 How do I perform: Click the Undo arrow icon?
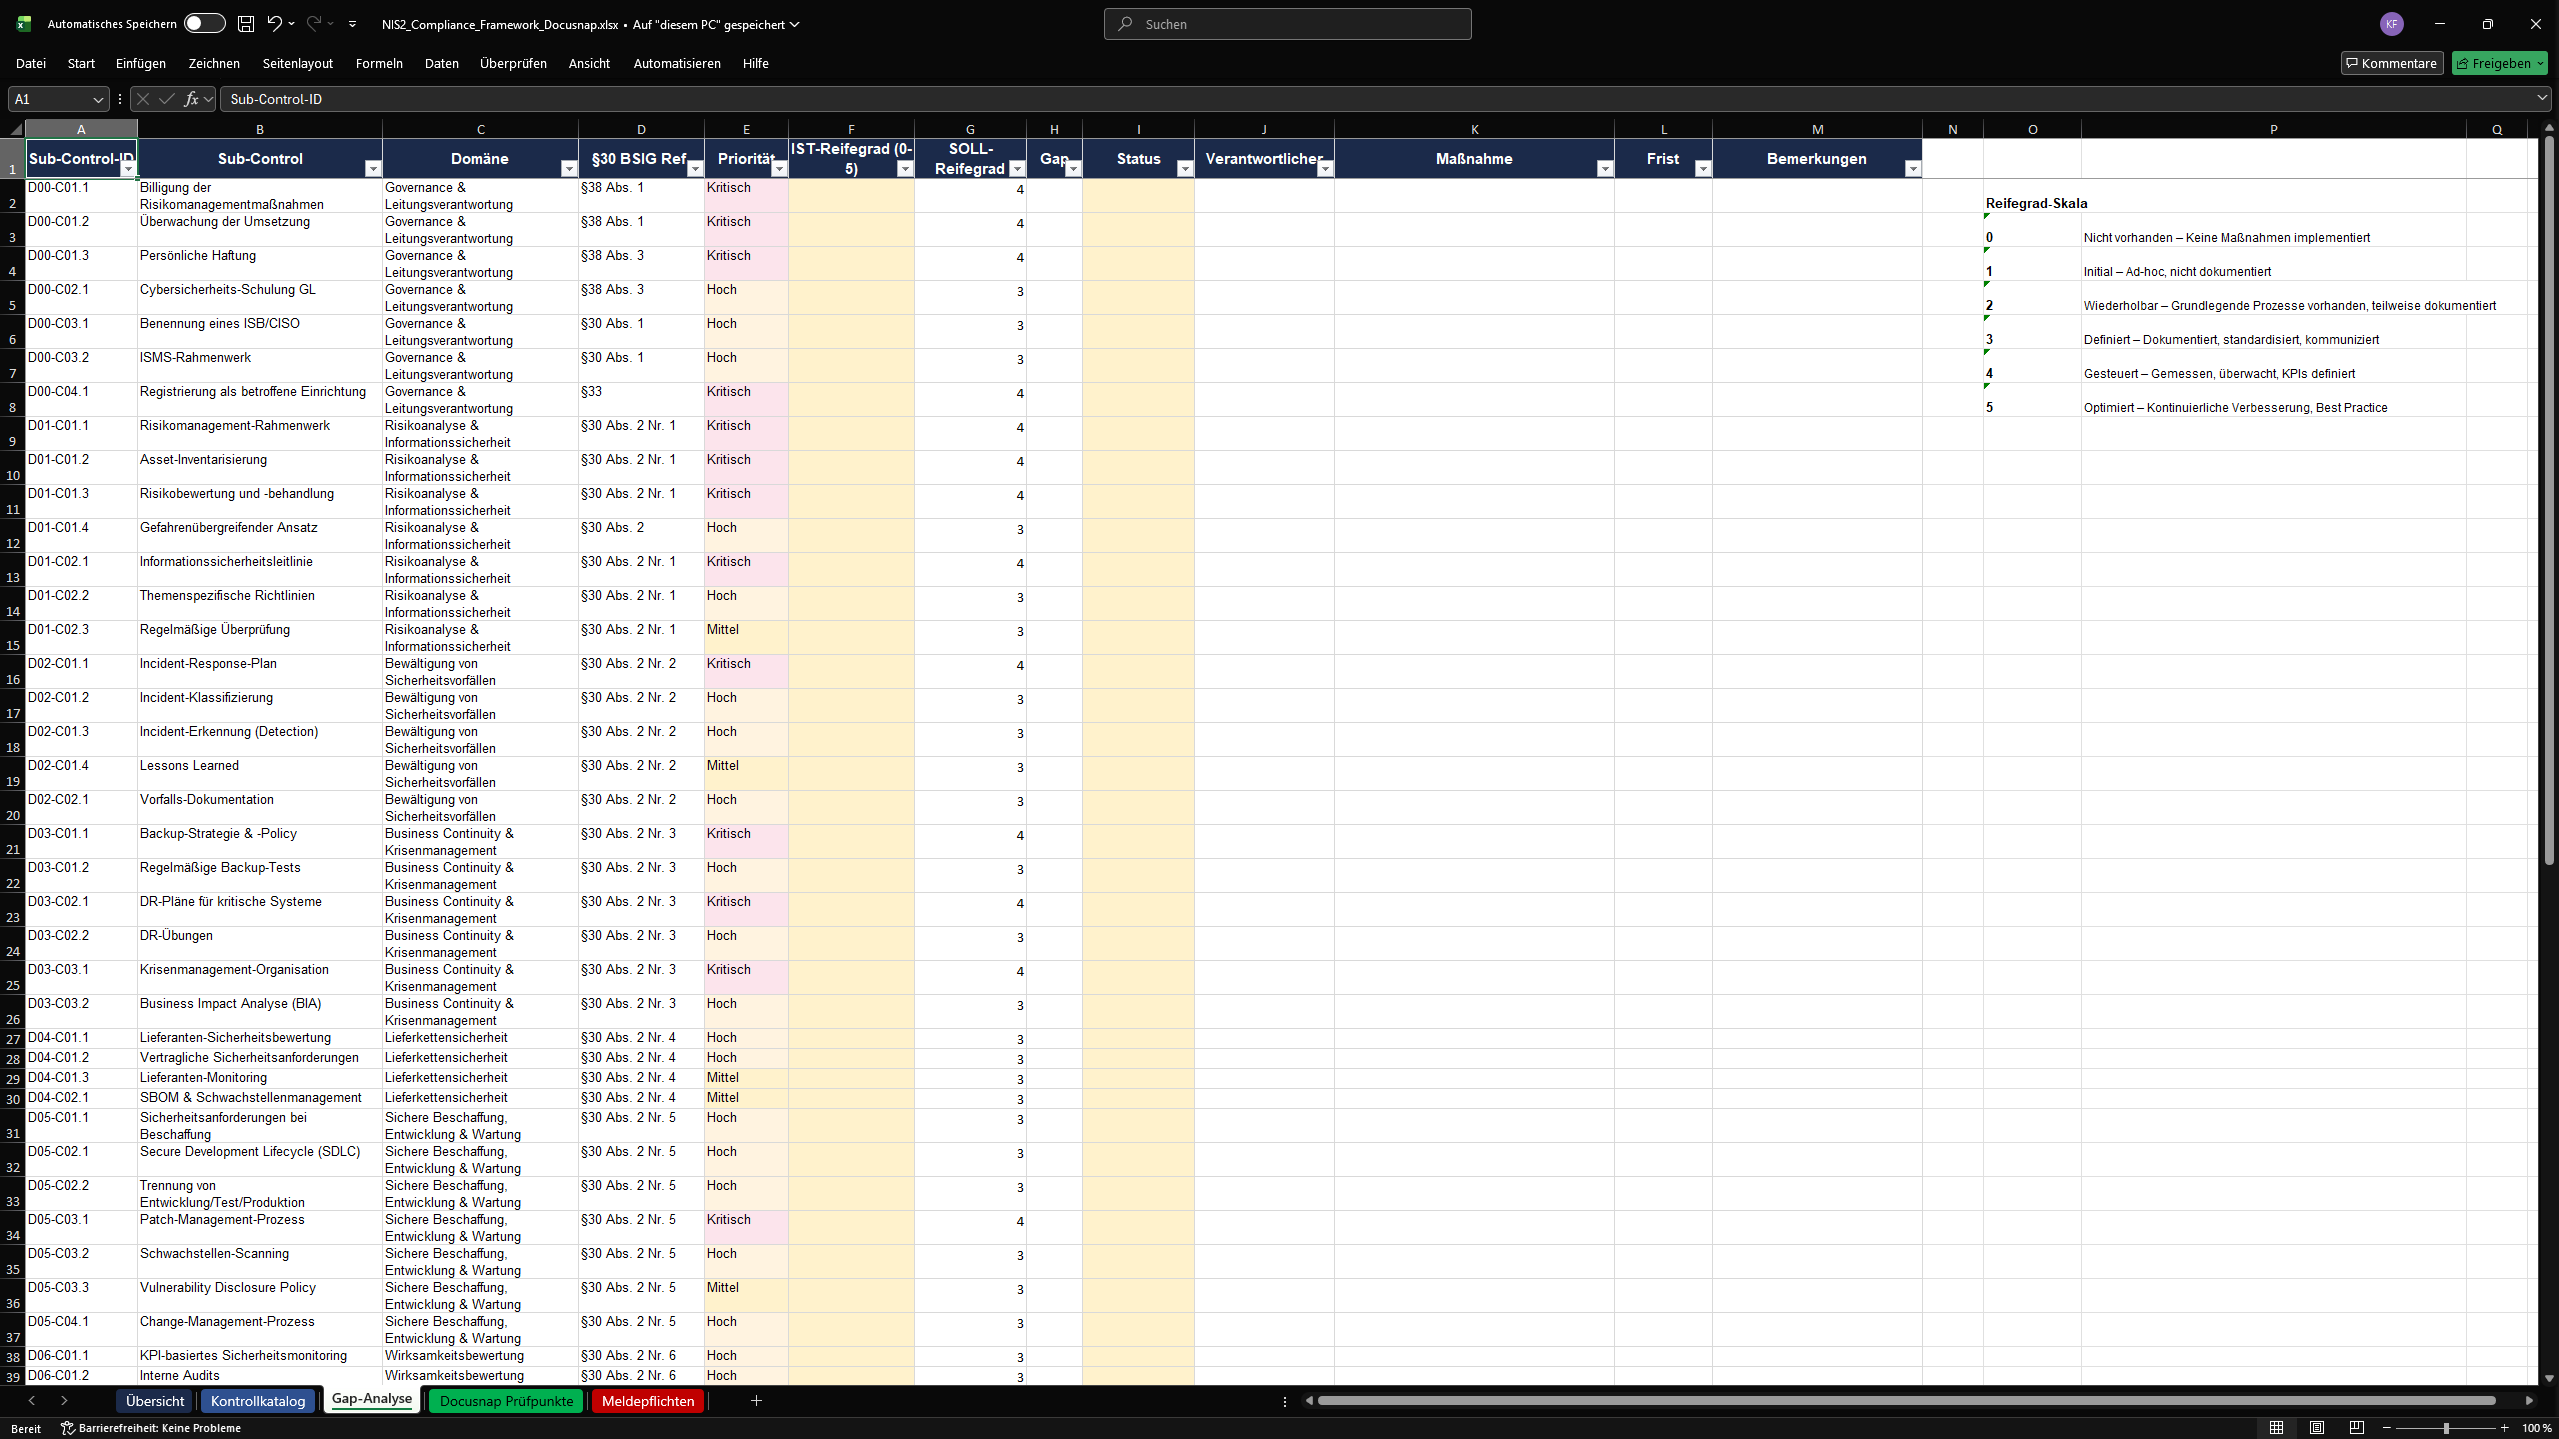point(273,24)
